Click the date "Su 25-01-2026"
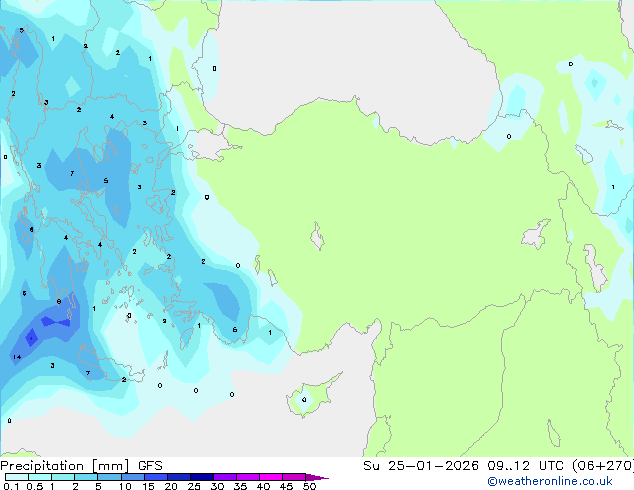The image size is (634, 490). click(421, 466)
